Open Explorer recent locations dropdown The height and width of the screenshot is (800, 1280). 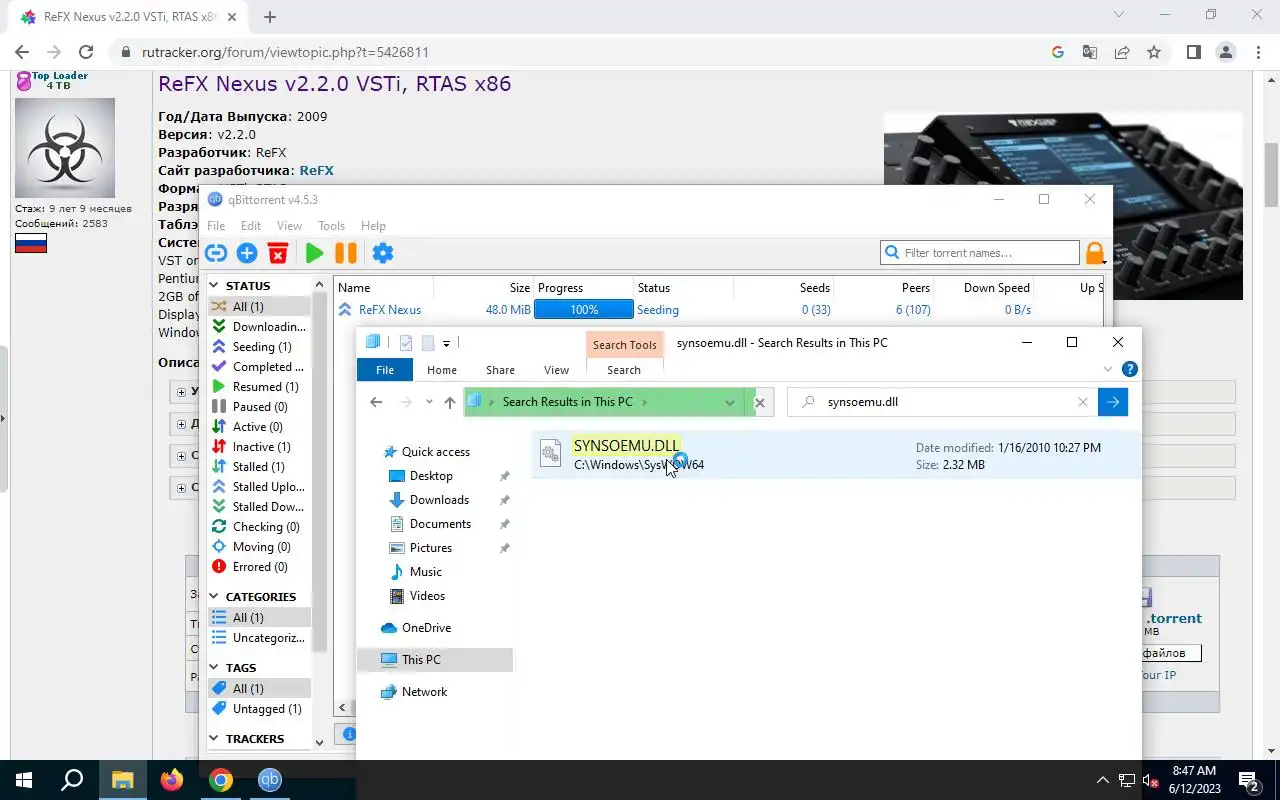tap(429, 402)
